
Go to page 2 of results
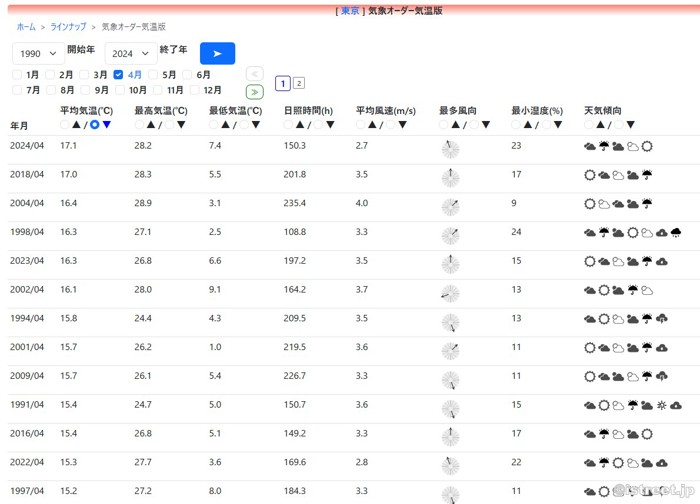[299, 84]
